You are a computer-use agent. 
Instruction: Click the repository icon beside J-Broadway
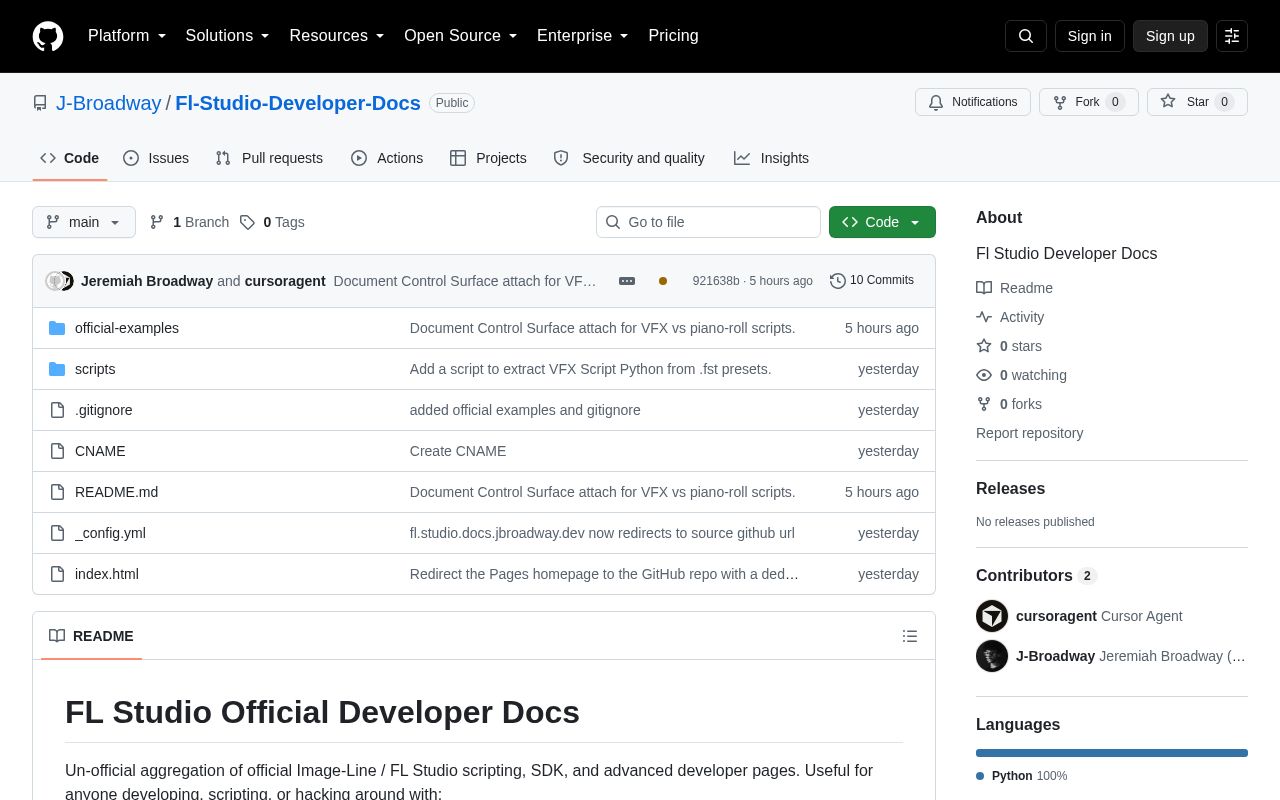click(40, 103)
